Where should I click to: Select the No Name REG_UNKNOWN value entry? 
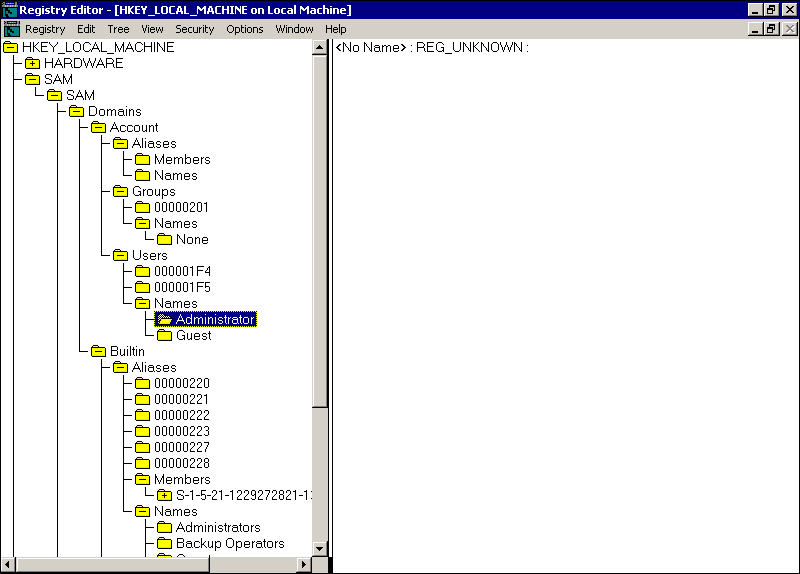432,47
